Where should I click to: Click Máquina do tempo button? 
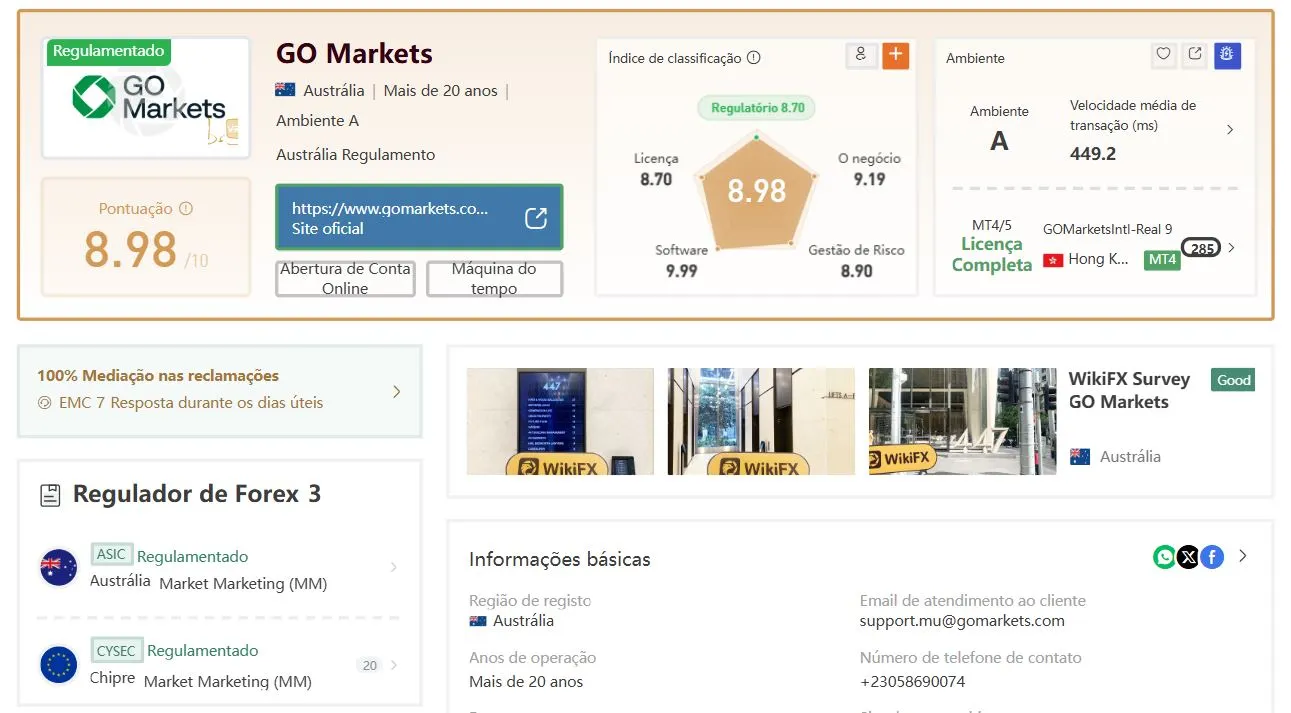[x=494, y=279]
